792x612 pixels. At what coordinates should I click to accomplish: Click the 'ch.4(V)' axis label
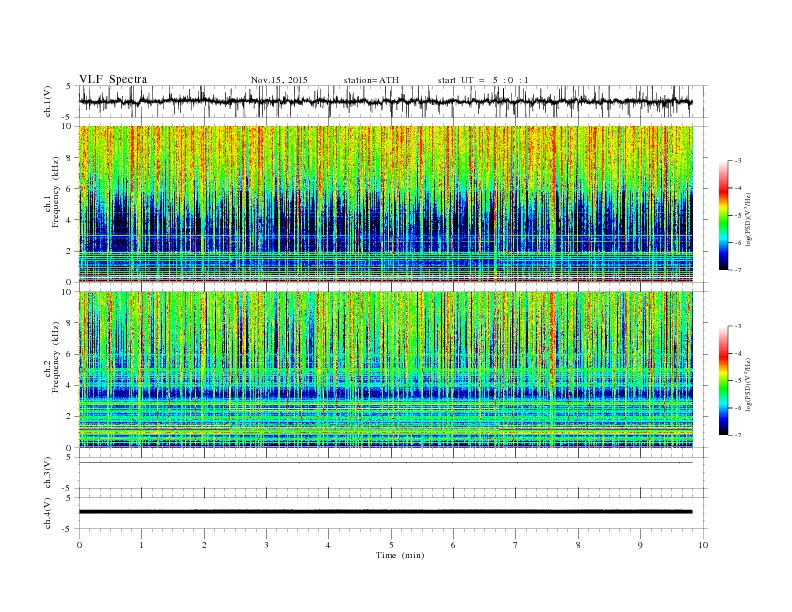pyautogui.click(x=48, y=514)
